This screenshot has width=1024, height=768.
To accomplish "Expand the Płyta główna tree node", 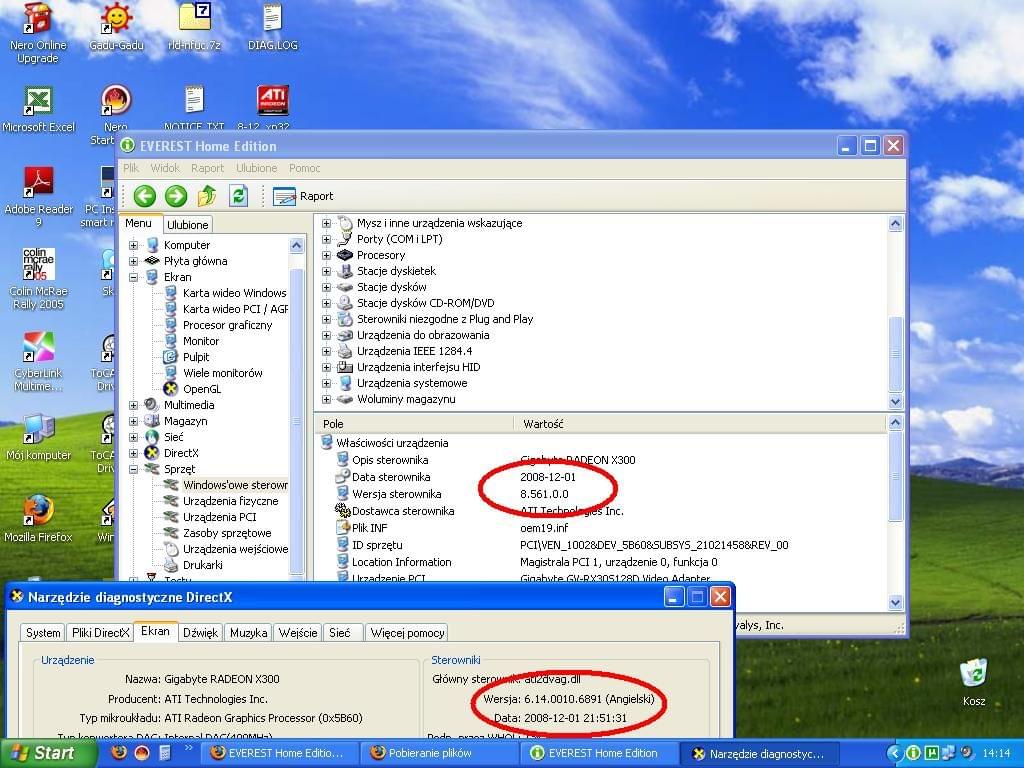I will 133,261.
